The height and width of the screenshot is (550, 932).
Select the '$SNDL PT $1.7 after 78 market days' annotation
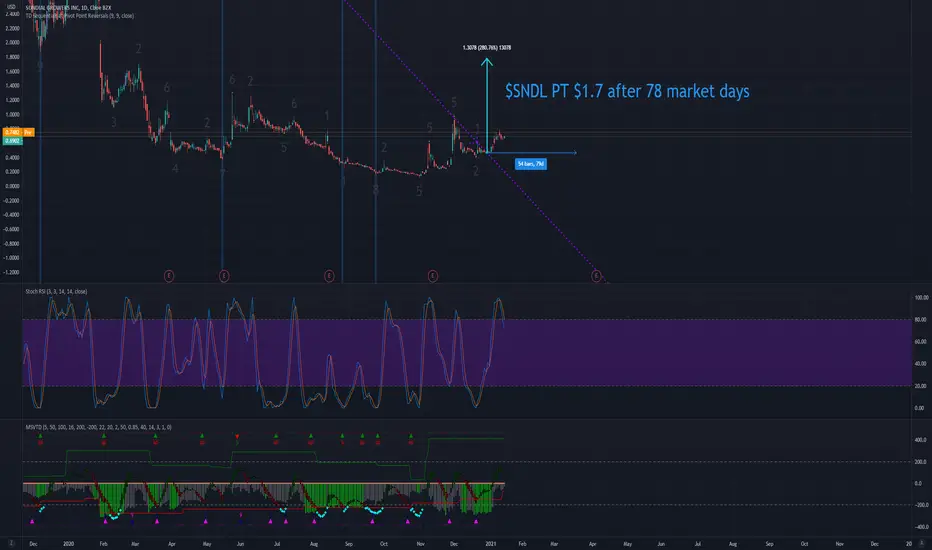627,91
